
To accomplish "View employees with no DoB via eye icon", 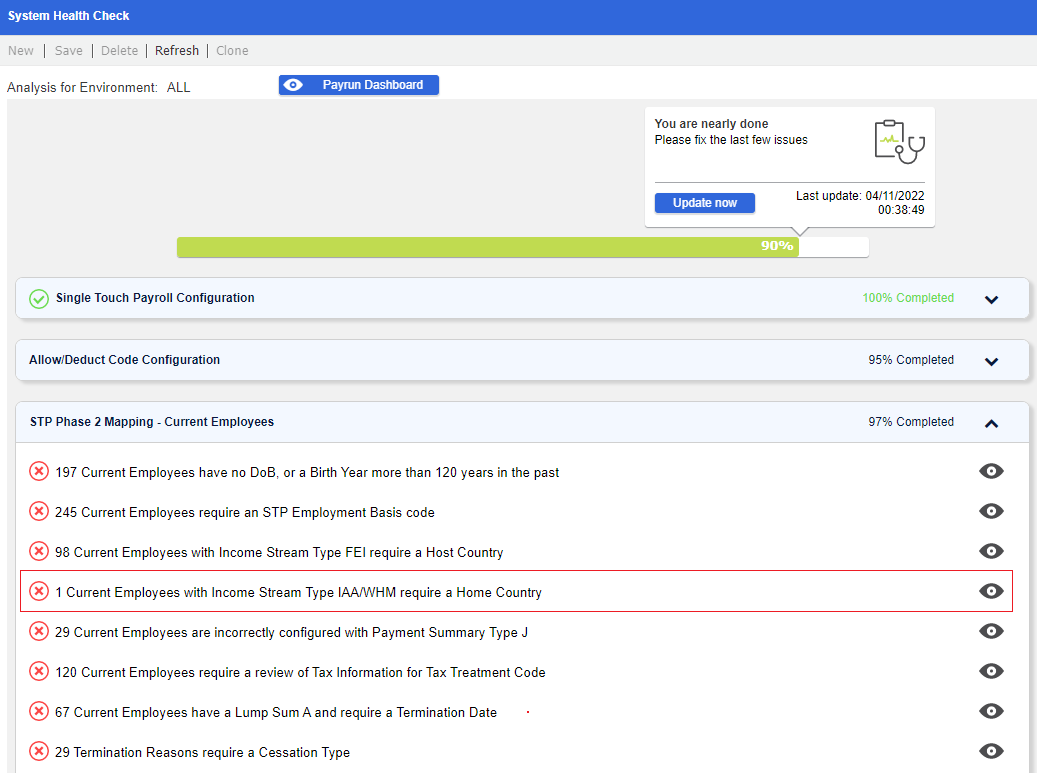I will [x=991, y=471].
